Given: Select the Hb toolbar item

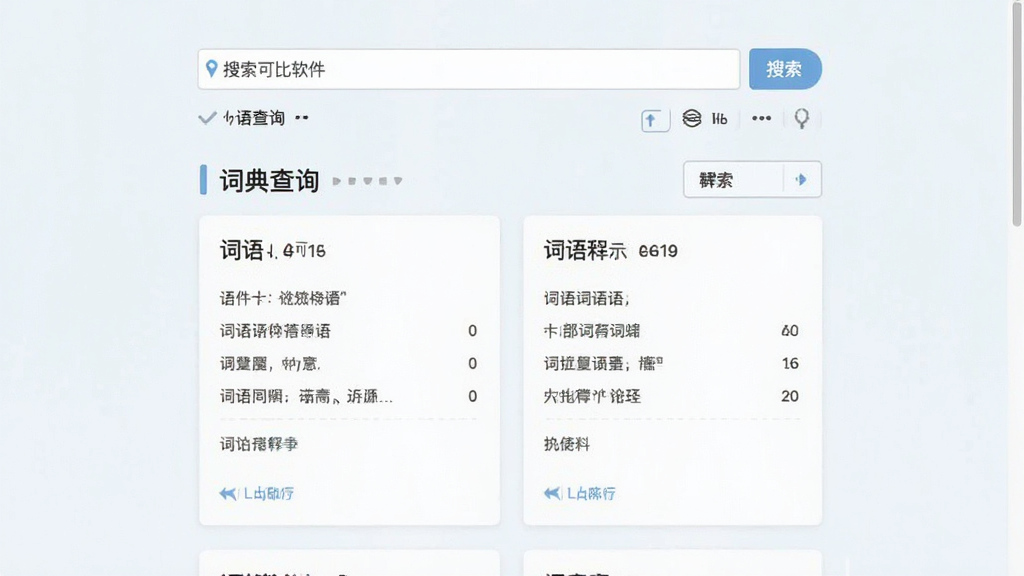Looking at the screenshot, I should (720, 119).
